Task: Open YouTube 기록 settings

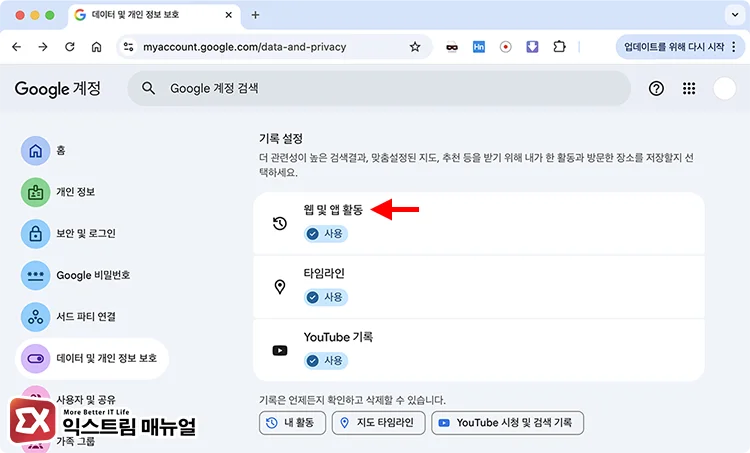Action: click(479, 350)
